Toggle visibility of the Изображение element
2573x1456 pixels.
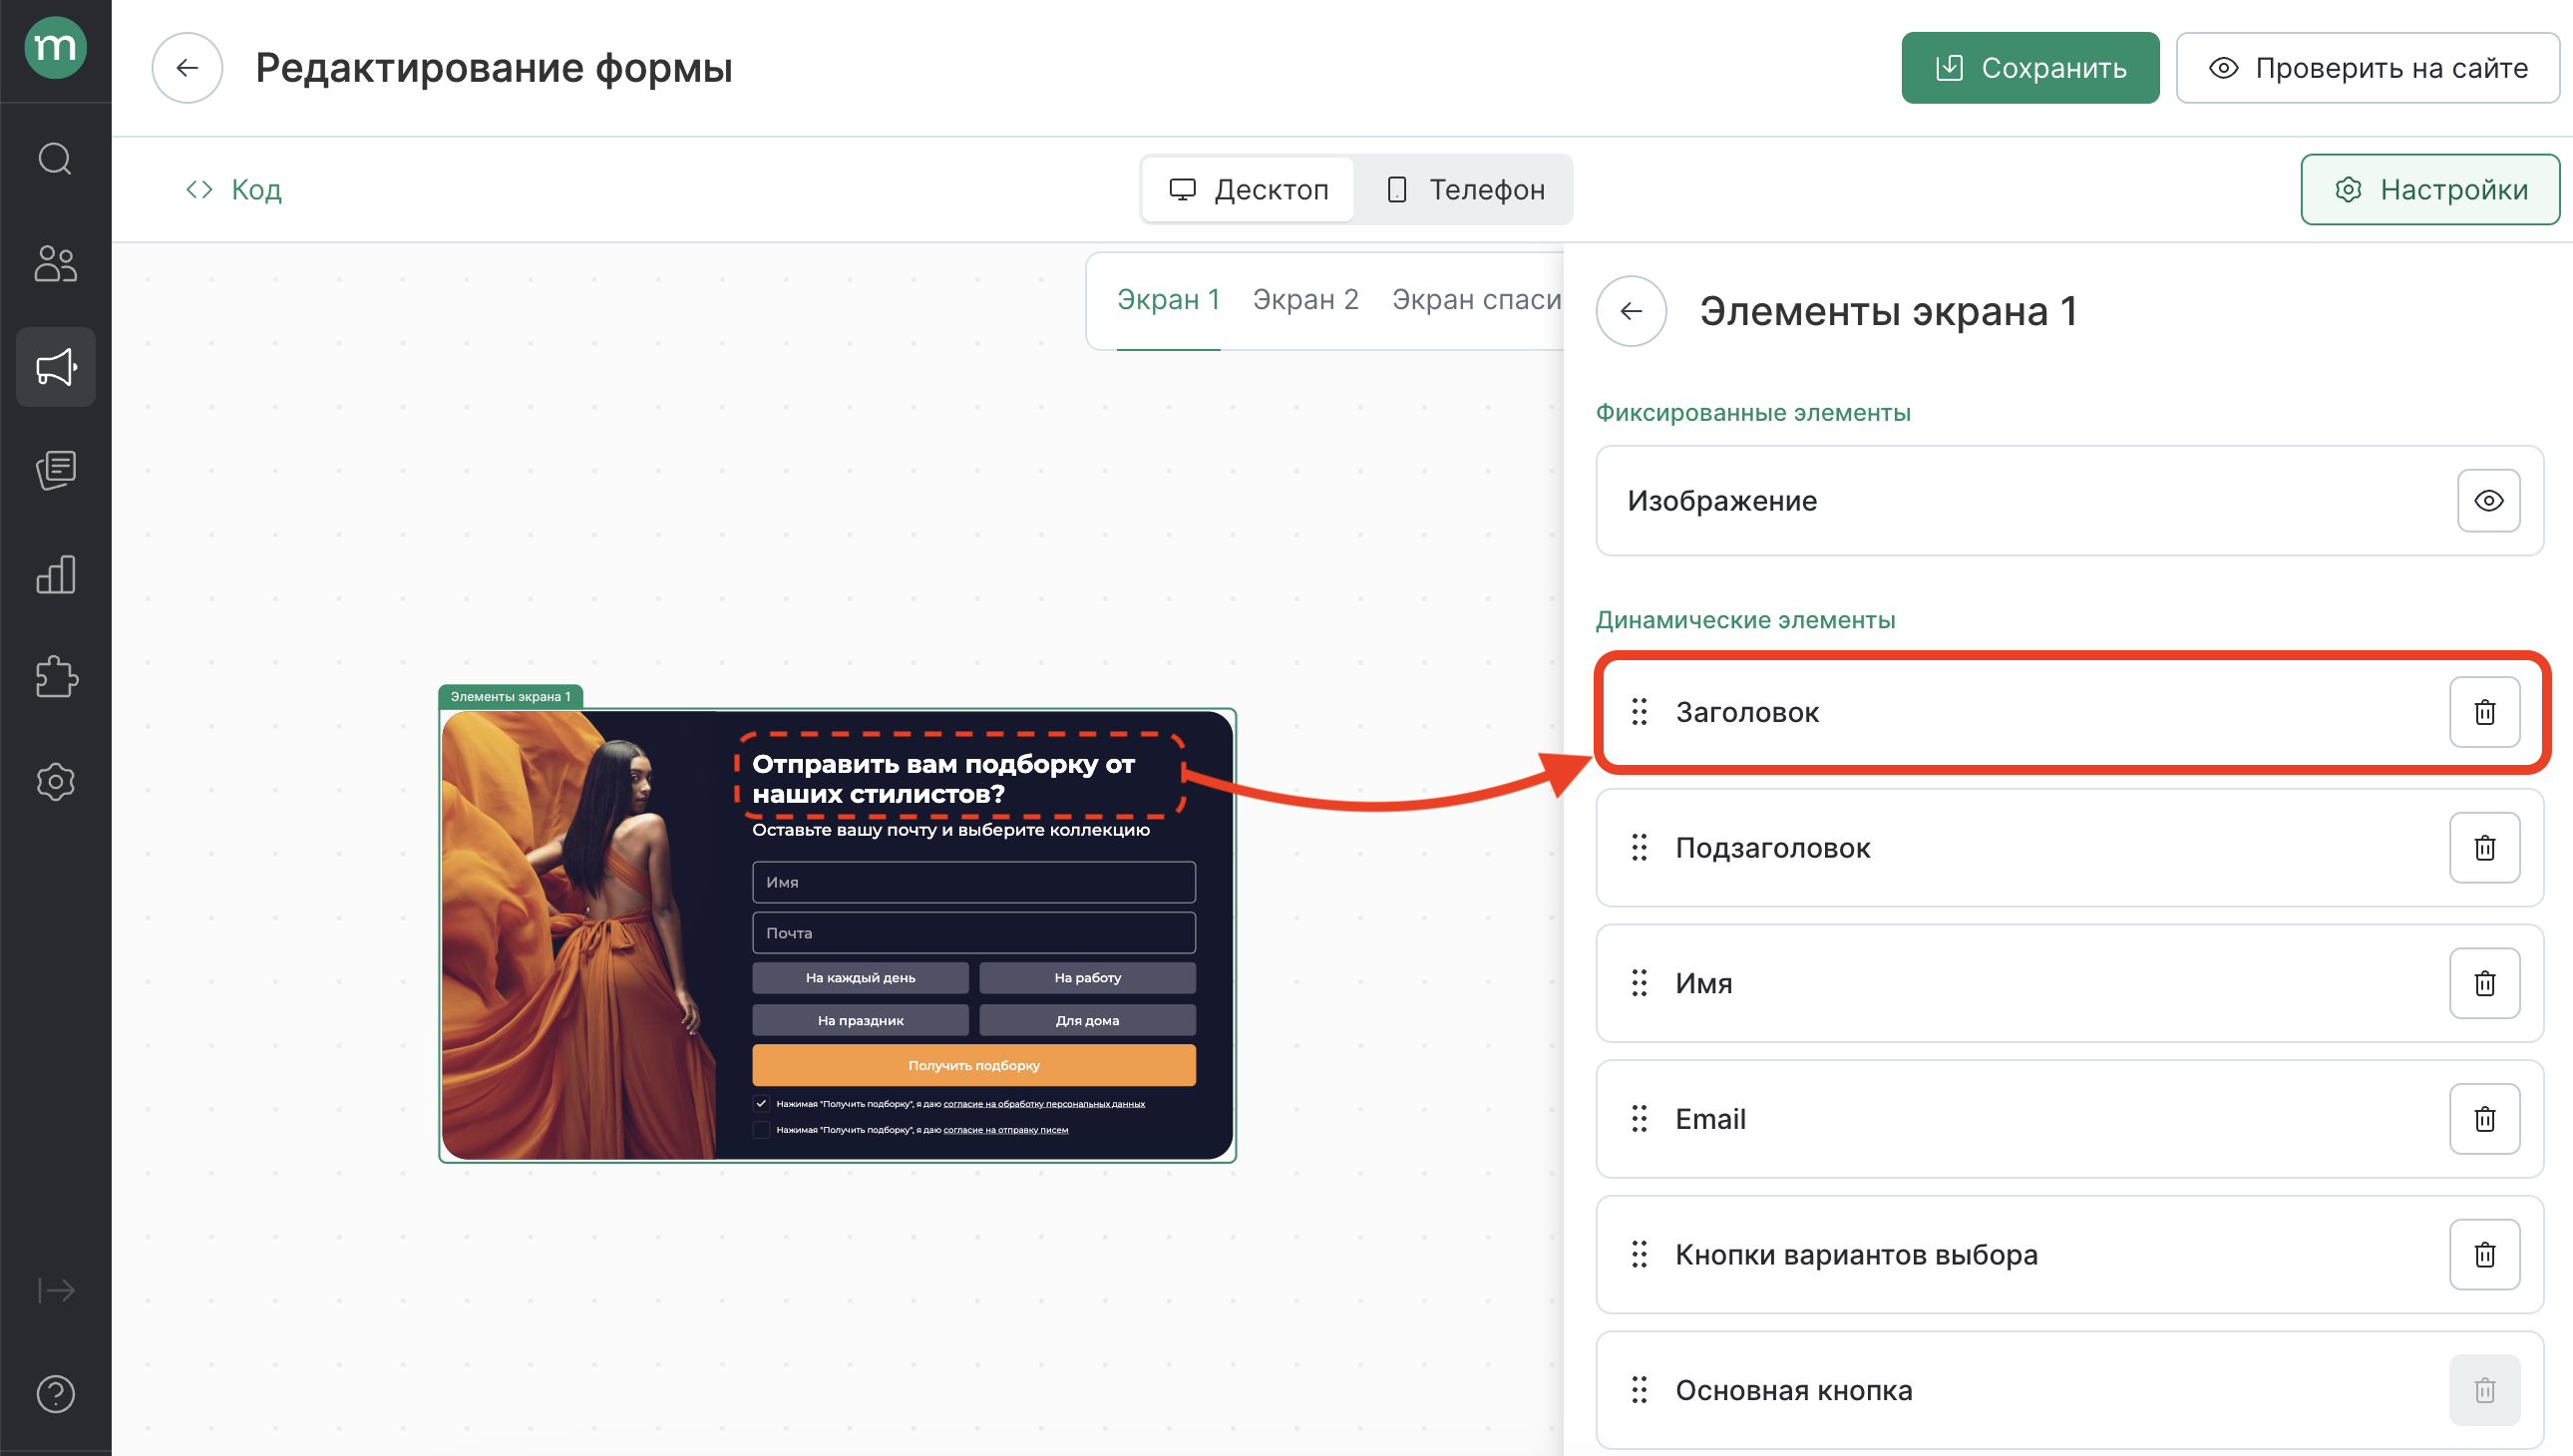coord(2488,501)
